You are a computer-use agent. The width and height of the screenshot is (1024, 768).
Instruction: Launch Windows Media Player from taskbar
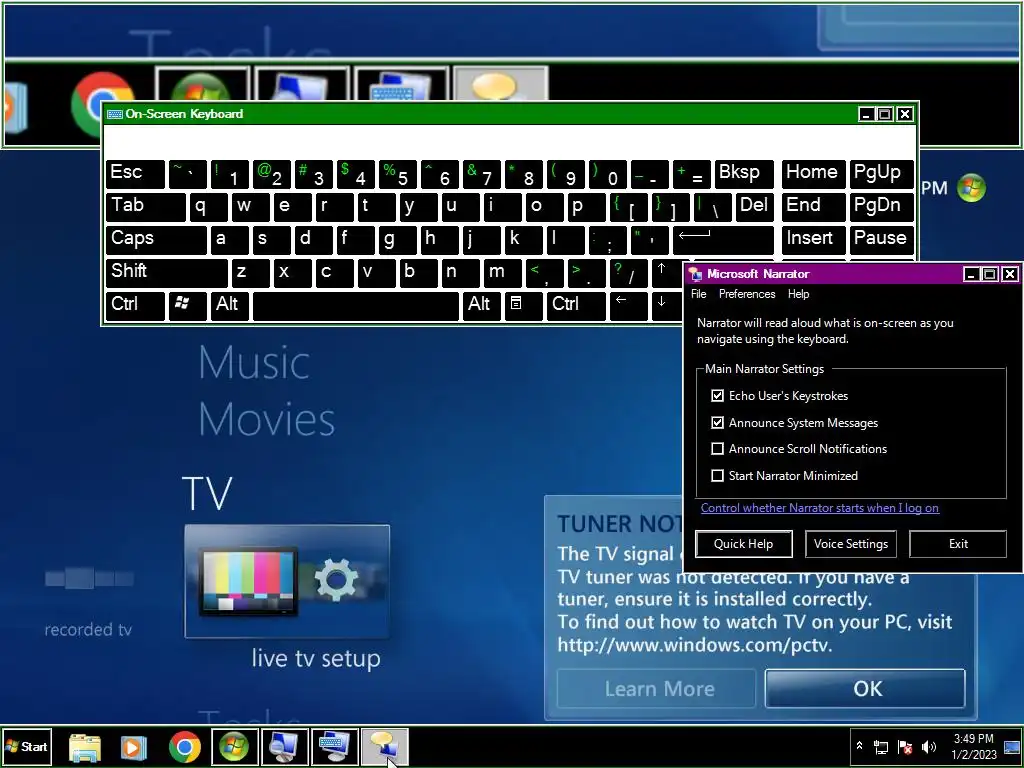[x=133, y=746]
